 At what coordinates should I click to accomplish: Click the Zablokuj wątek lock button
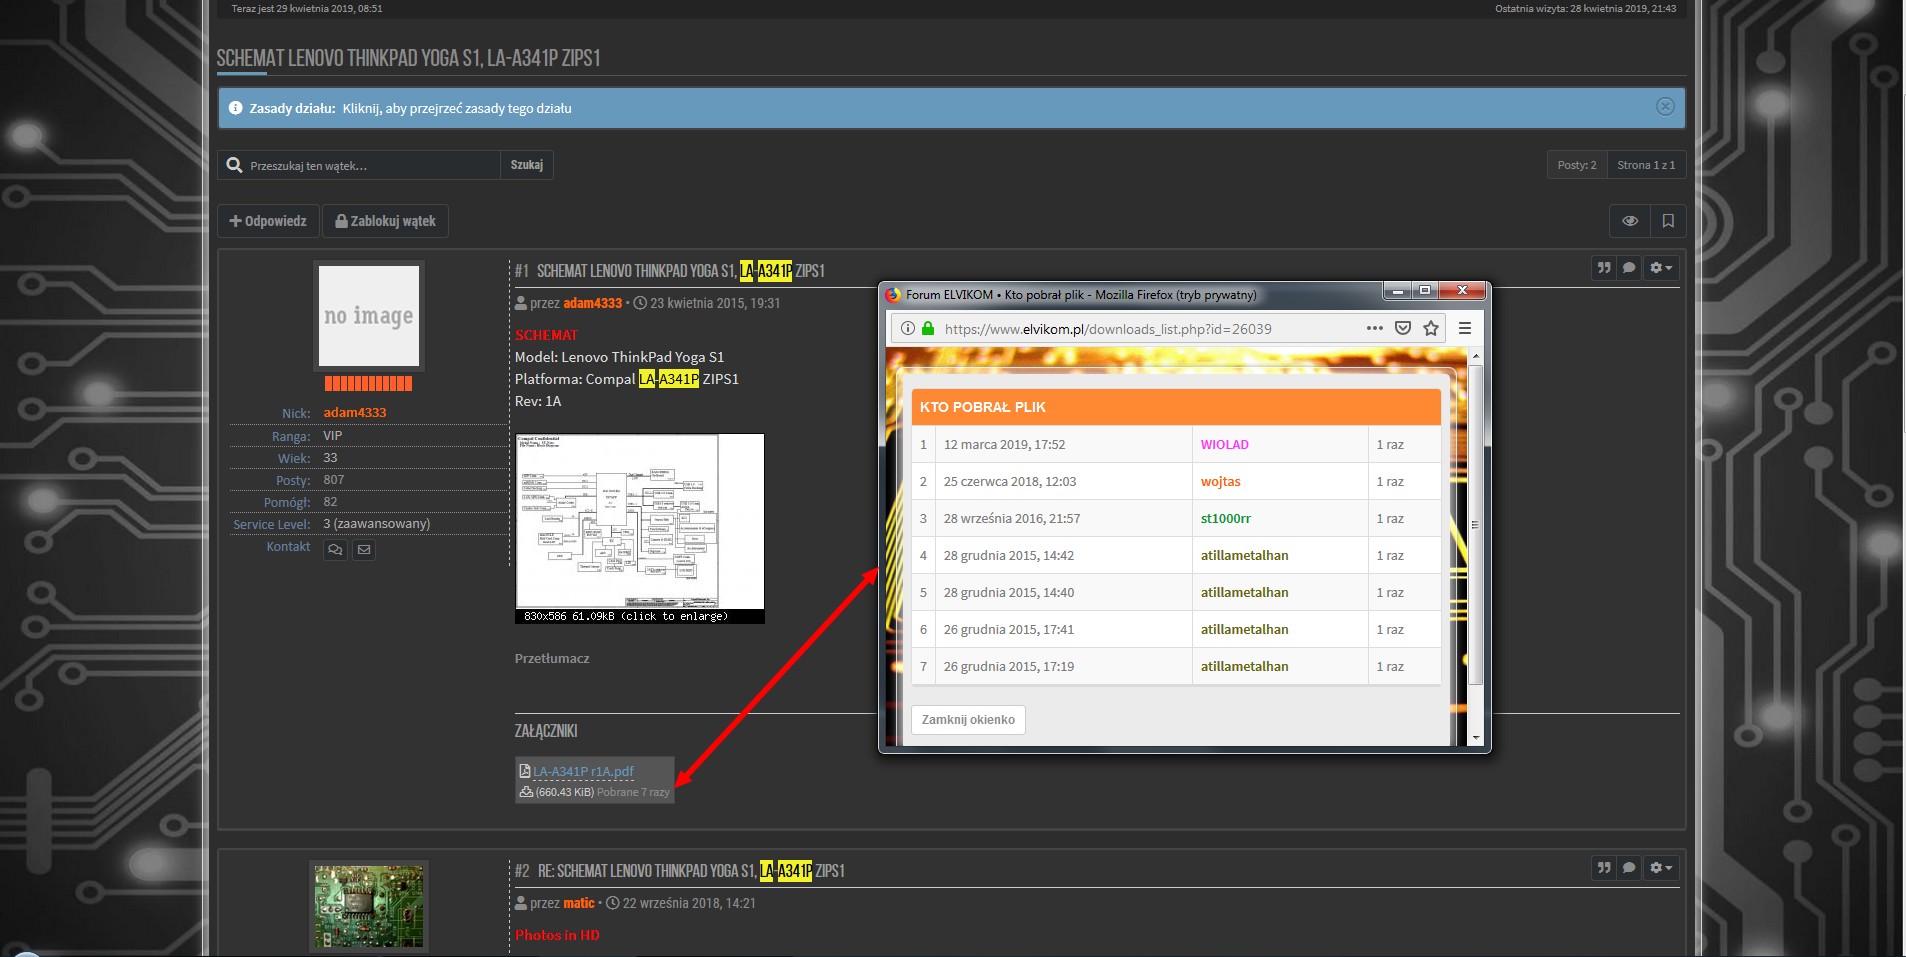click(386, 221)
